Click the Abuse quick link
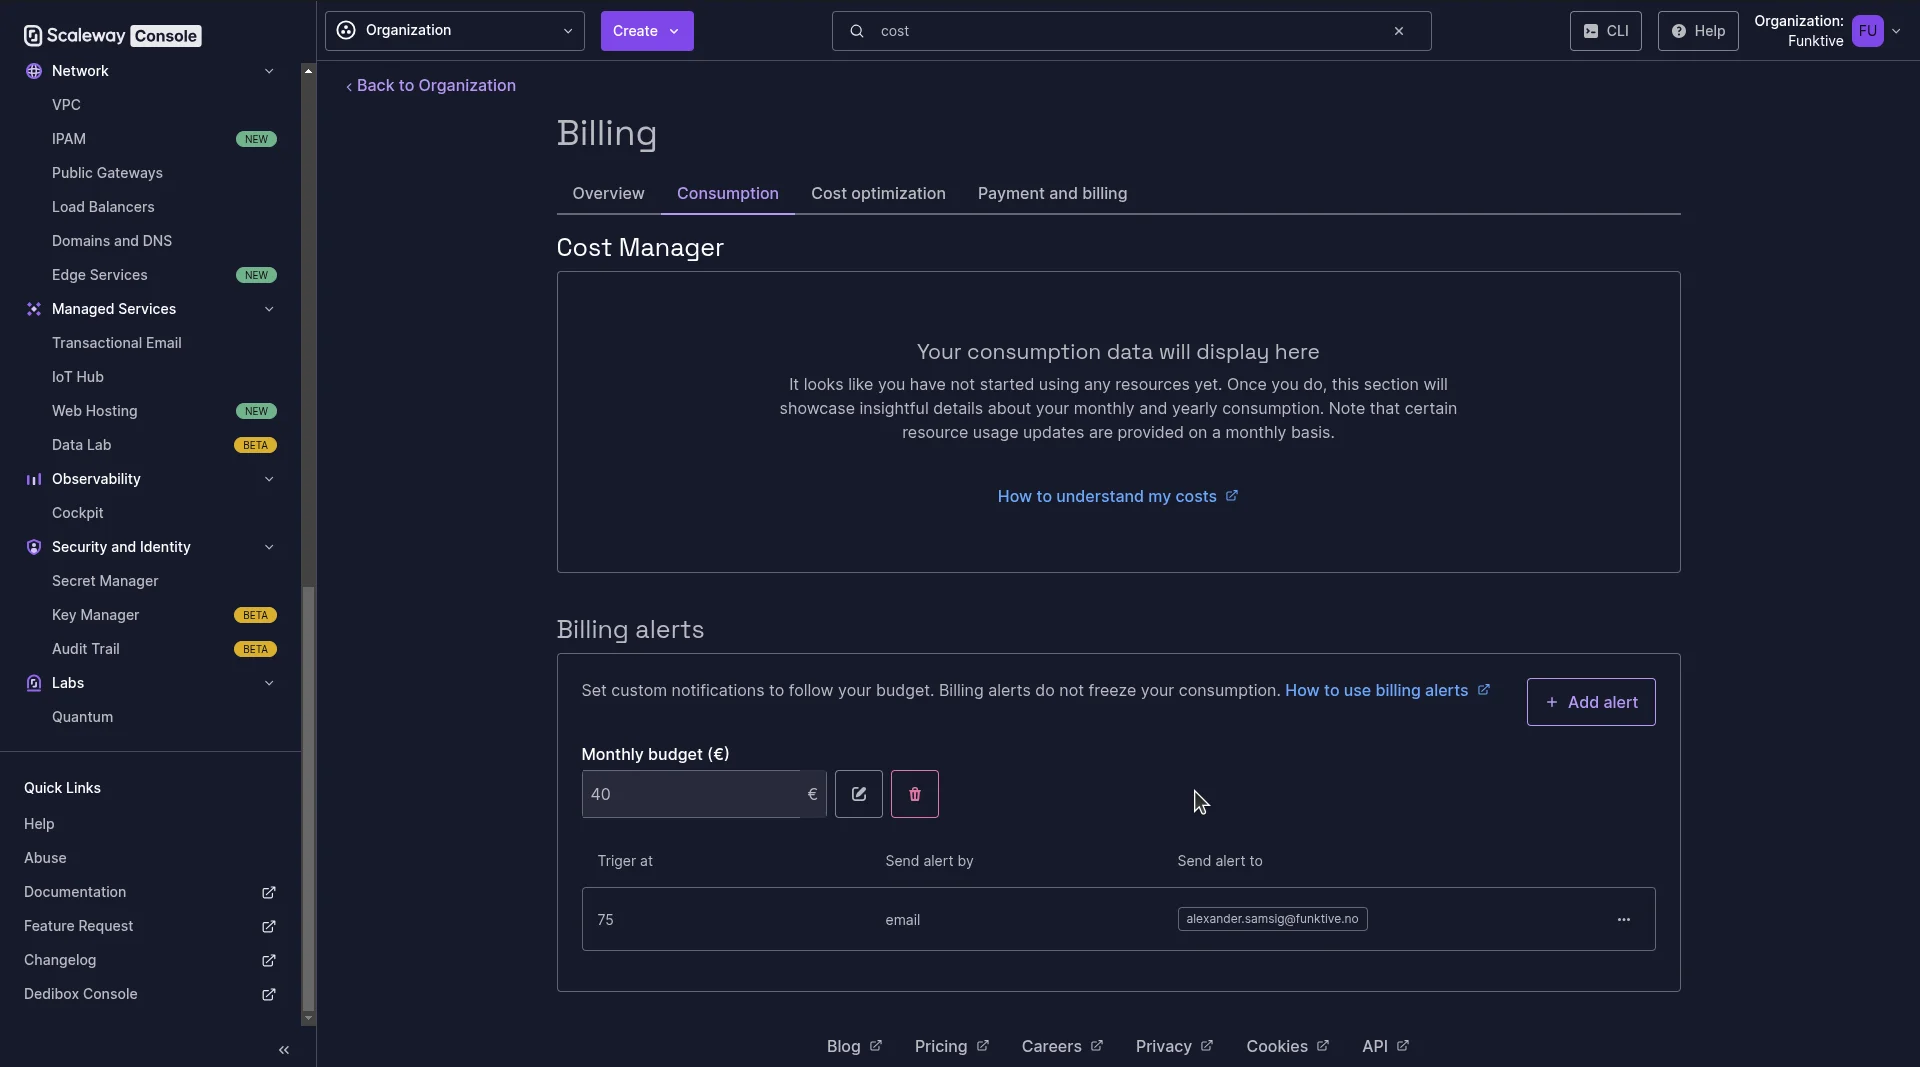The height and width of the screenshot is (1067, 1920). (45, 858)
